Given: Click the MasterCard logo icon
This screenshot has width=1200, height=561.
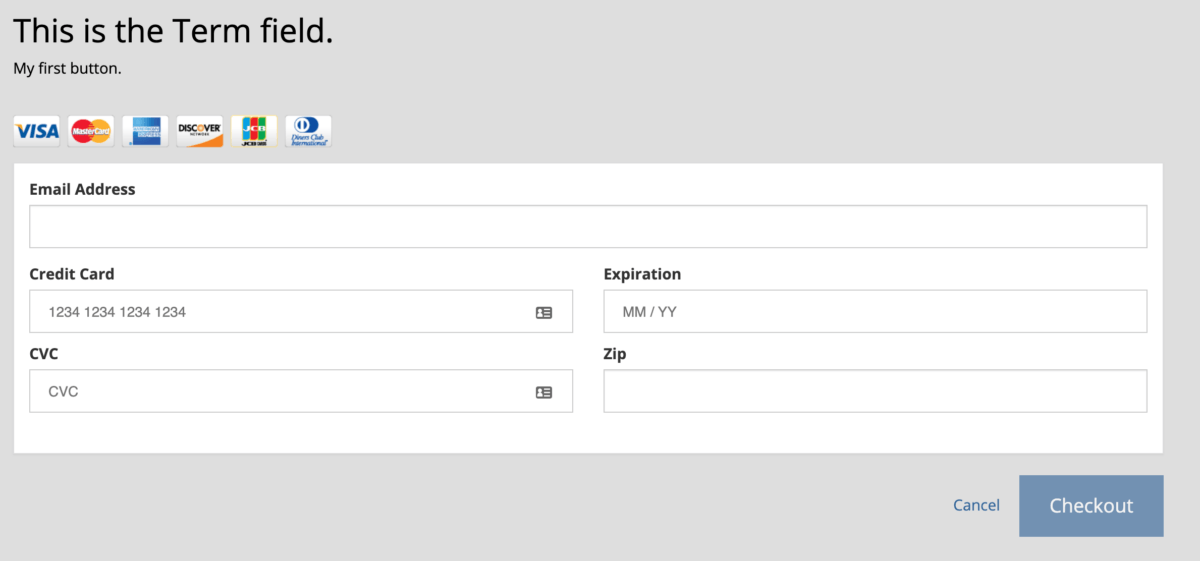Looking at the screenshot, I should tap(91, 131).
